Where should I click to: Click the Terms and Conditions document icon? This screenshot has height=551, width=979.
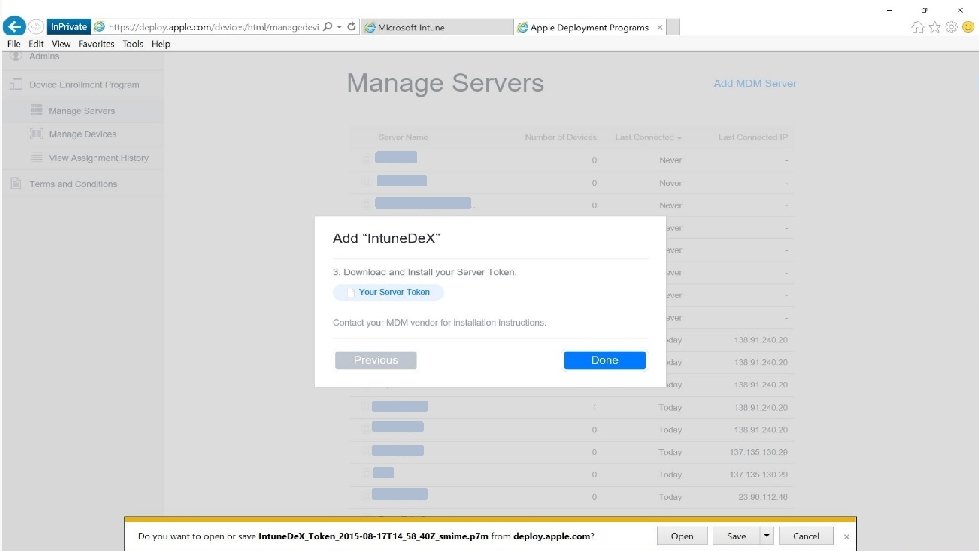point(16,183)
